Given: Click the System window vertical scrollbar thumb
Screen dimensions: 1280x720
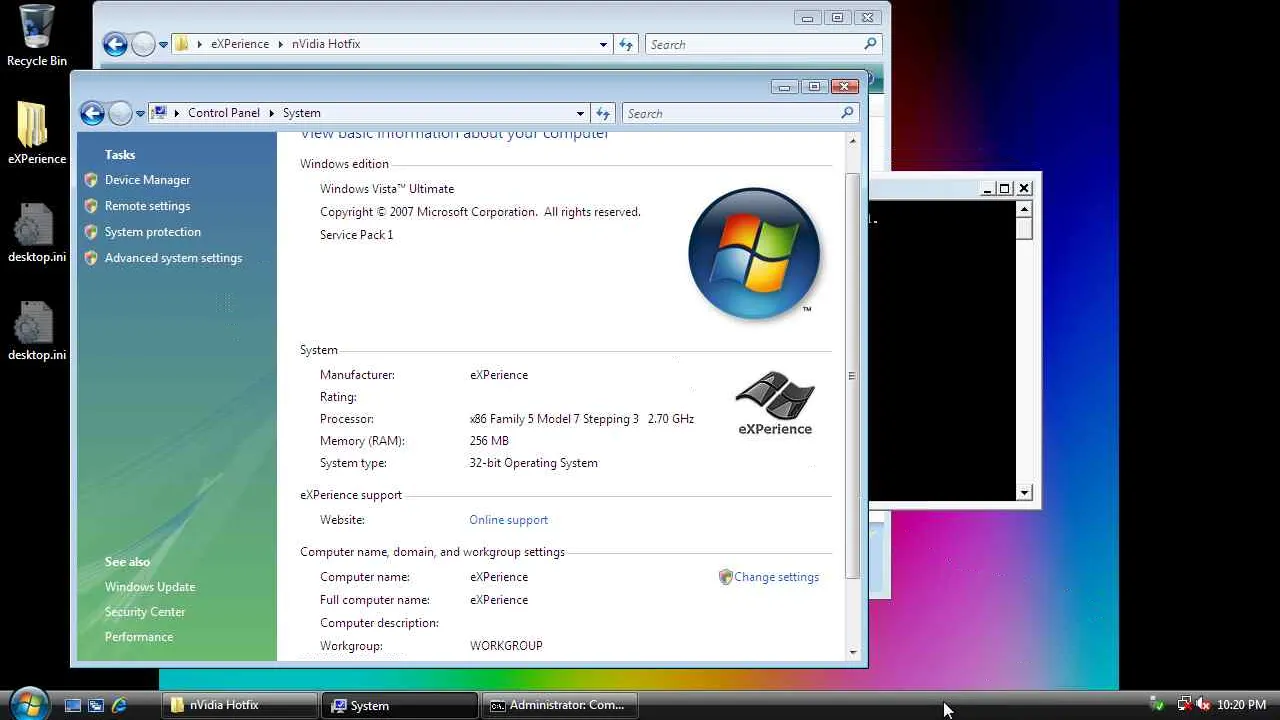Looking at the screenshot, I should coord(853,375).
